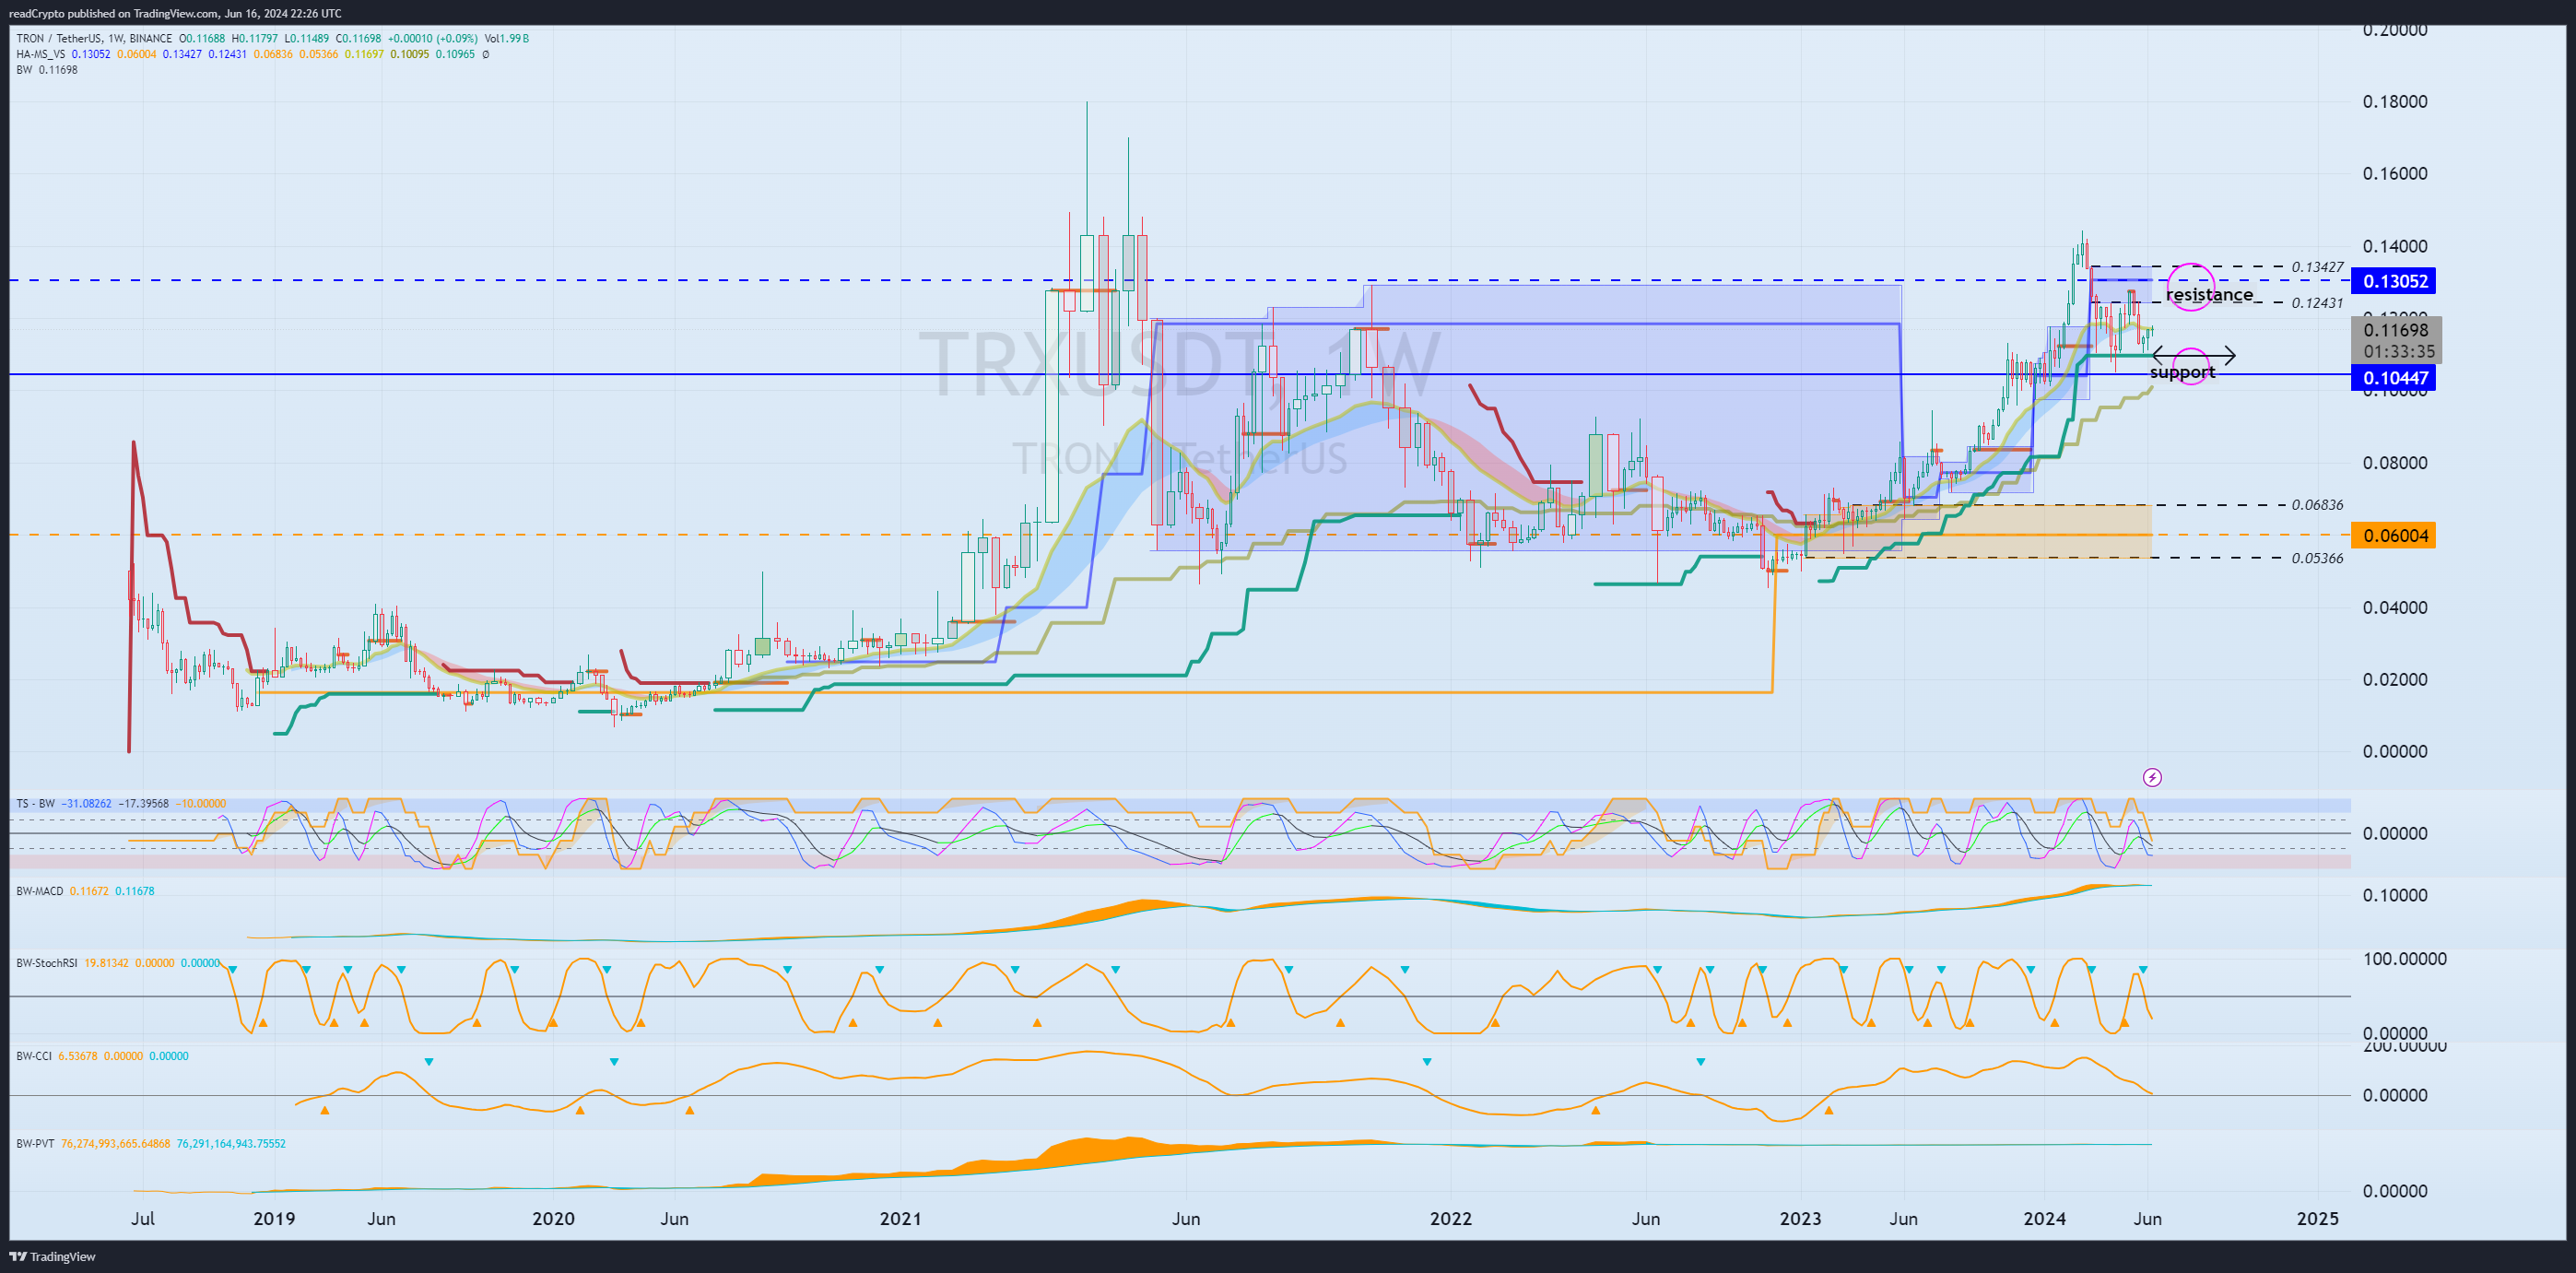Click the 0.06836 dashed line label
Image resolution: width=2576 pixels, height=1273 pixels.
(2317, 505)
